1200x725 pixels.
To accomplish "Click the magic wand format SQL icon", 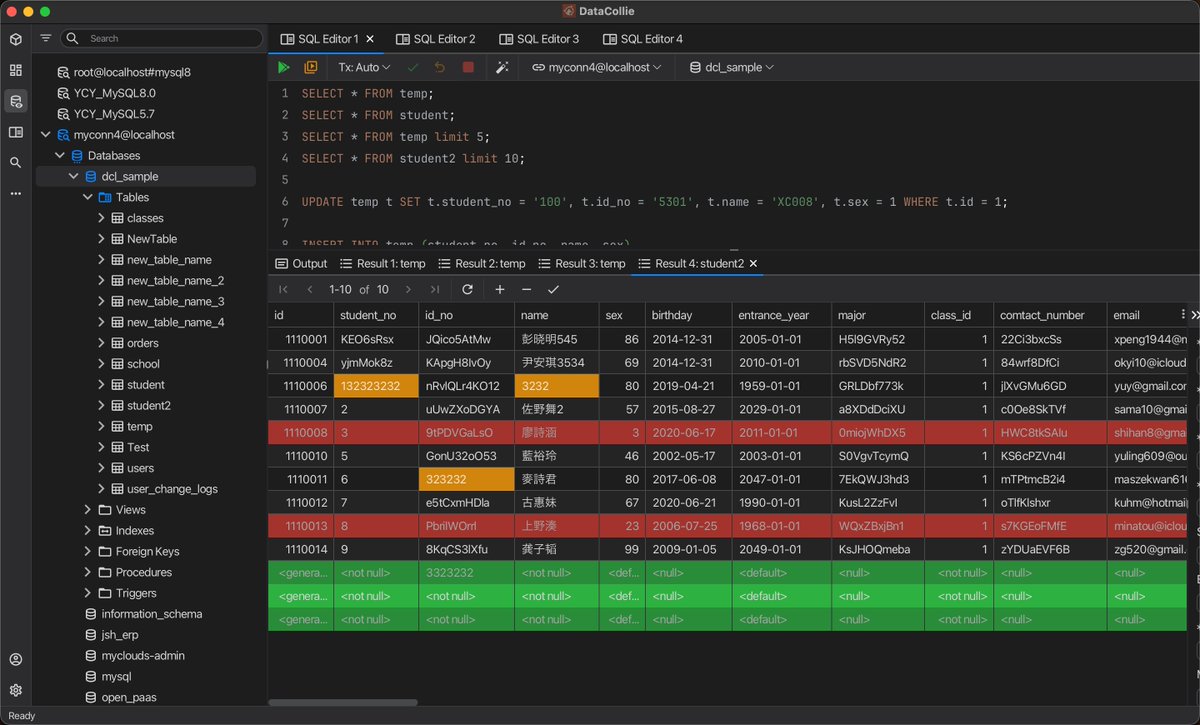I will [503, 67].
